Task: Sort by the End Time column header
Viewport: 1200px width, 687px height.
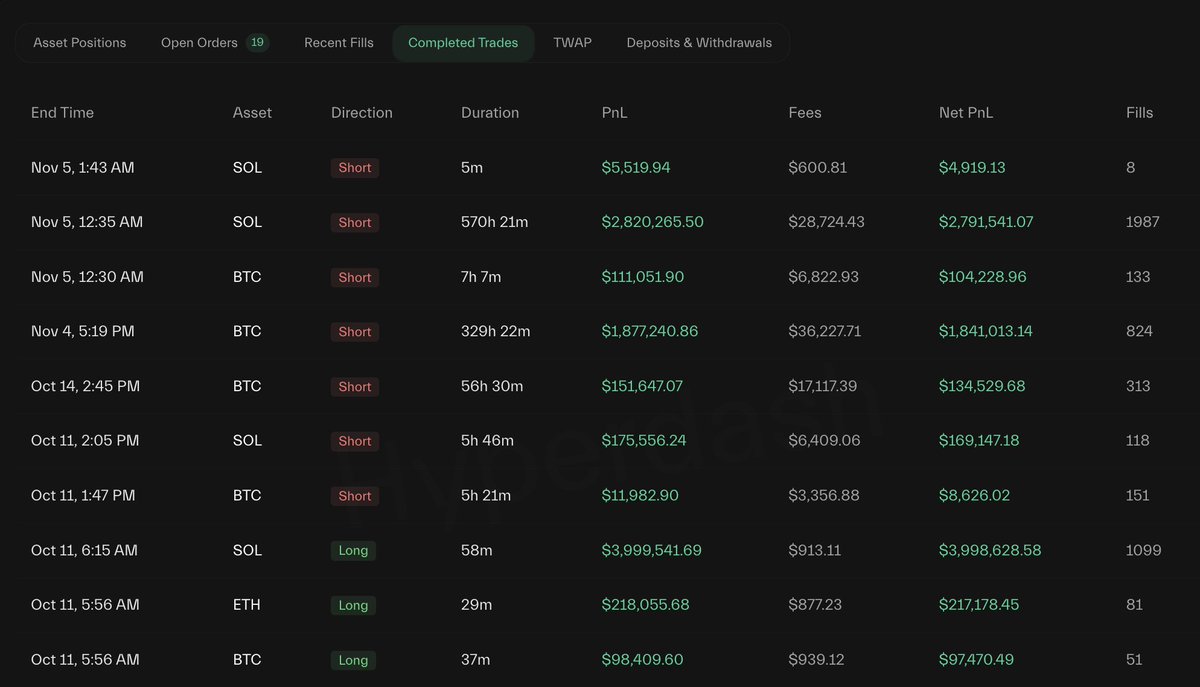Action: [62, 113]
